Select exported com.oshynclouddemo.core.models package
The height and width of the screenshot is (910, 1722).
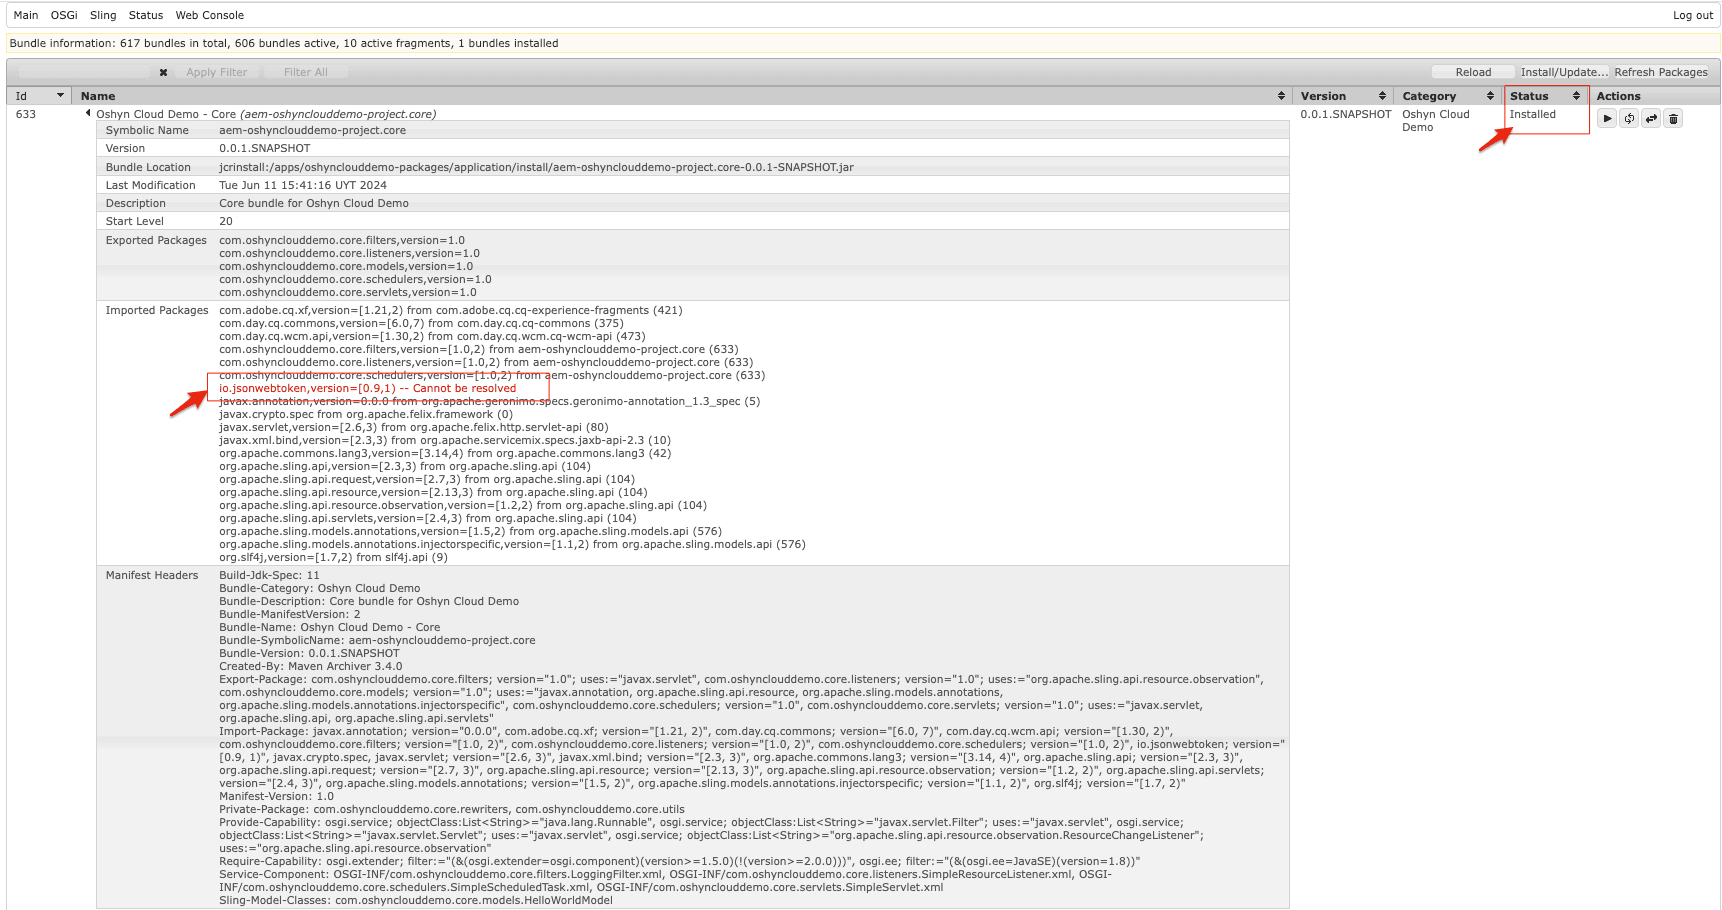[x=346, y=266]
